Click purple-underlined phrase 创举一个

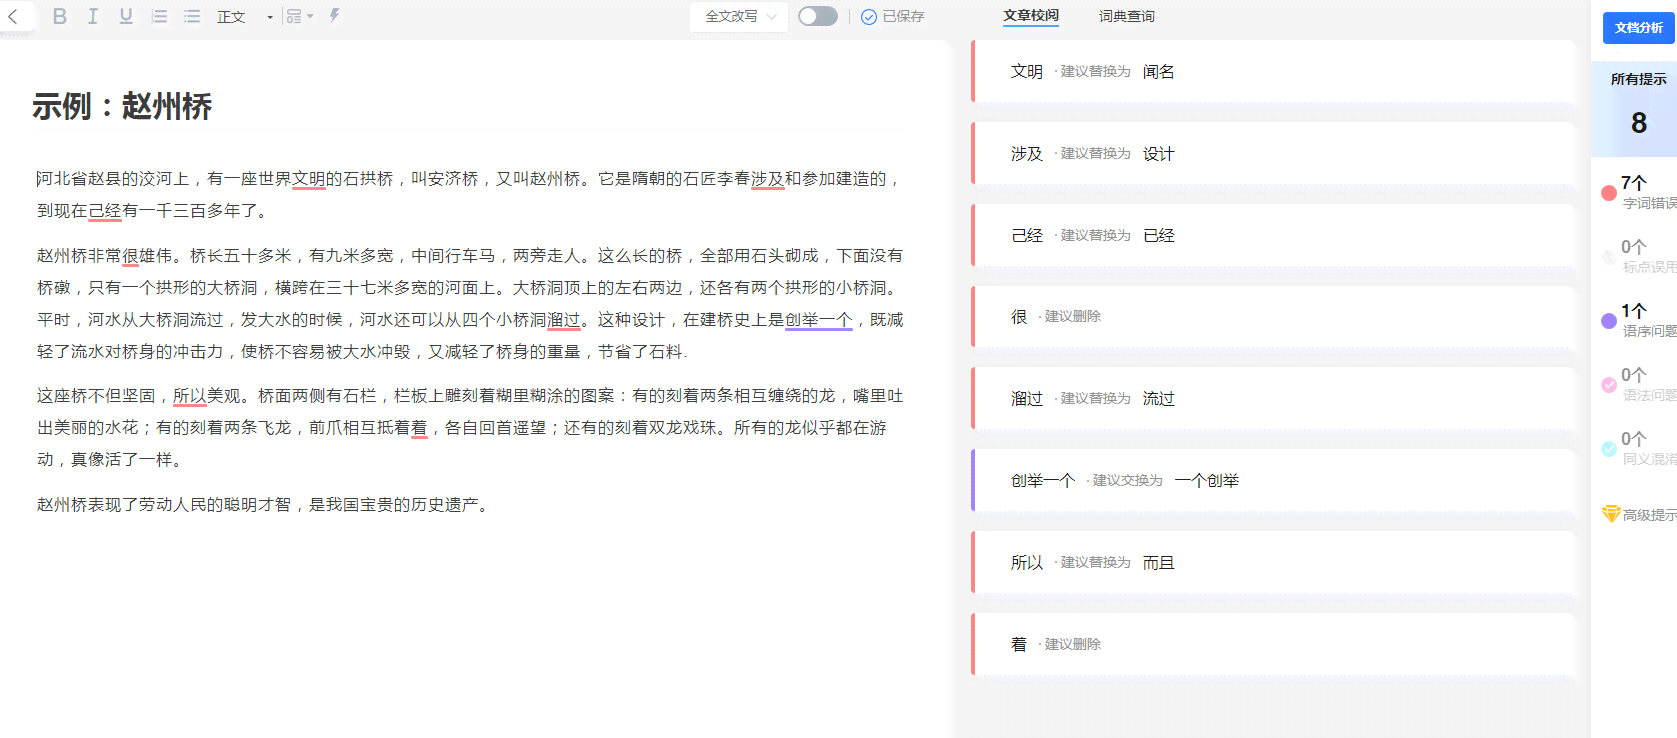click(818, 320)
